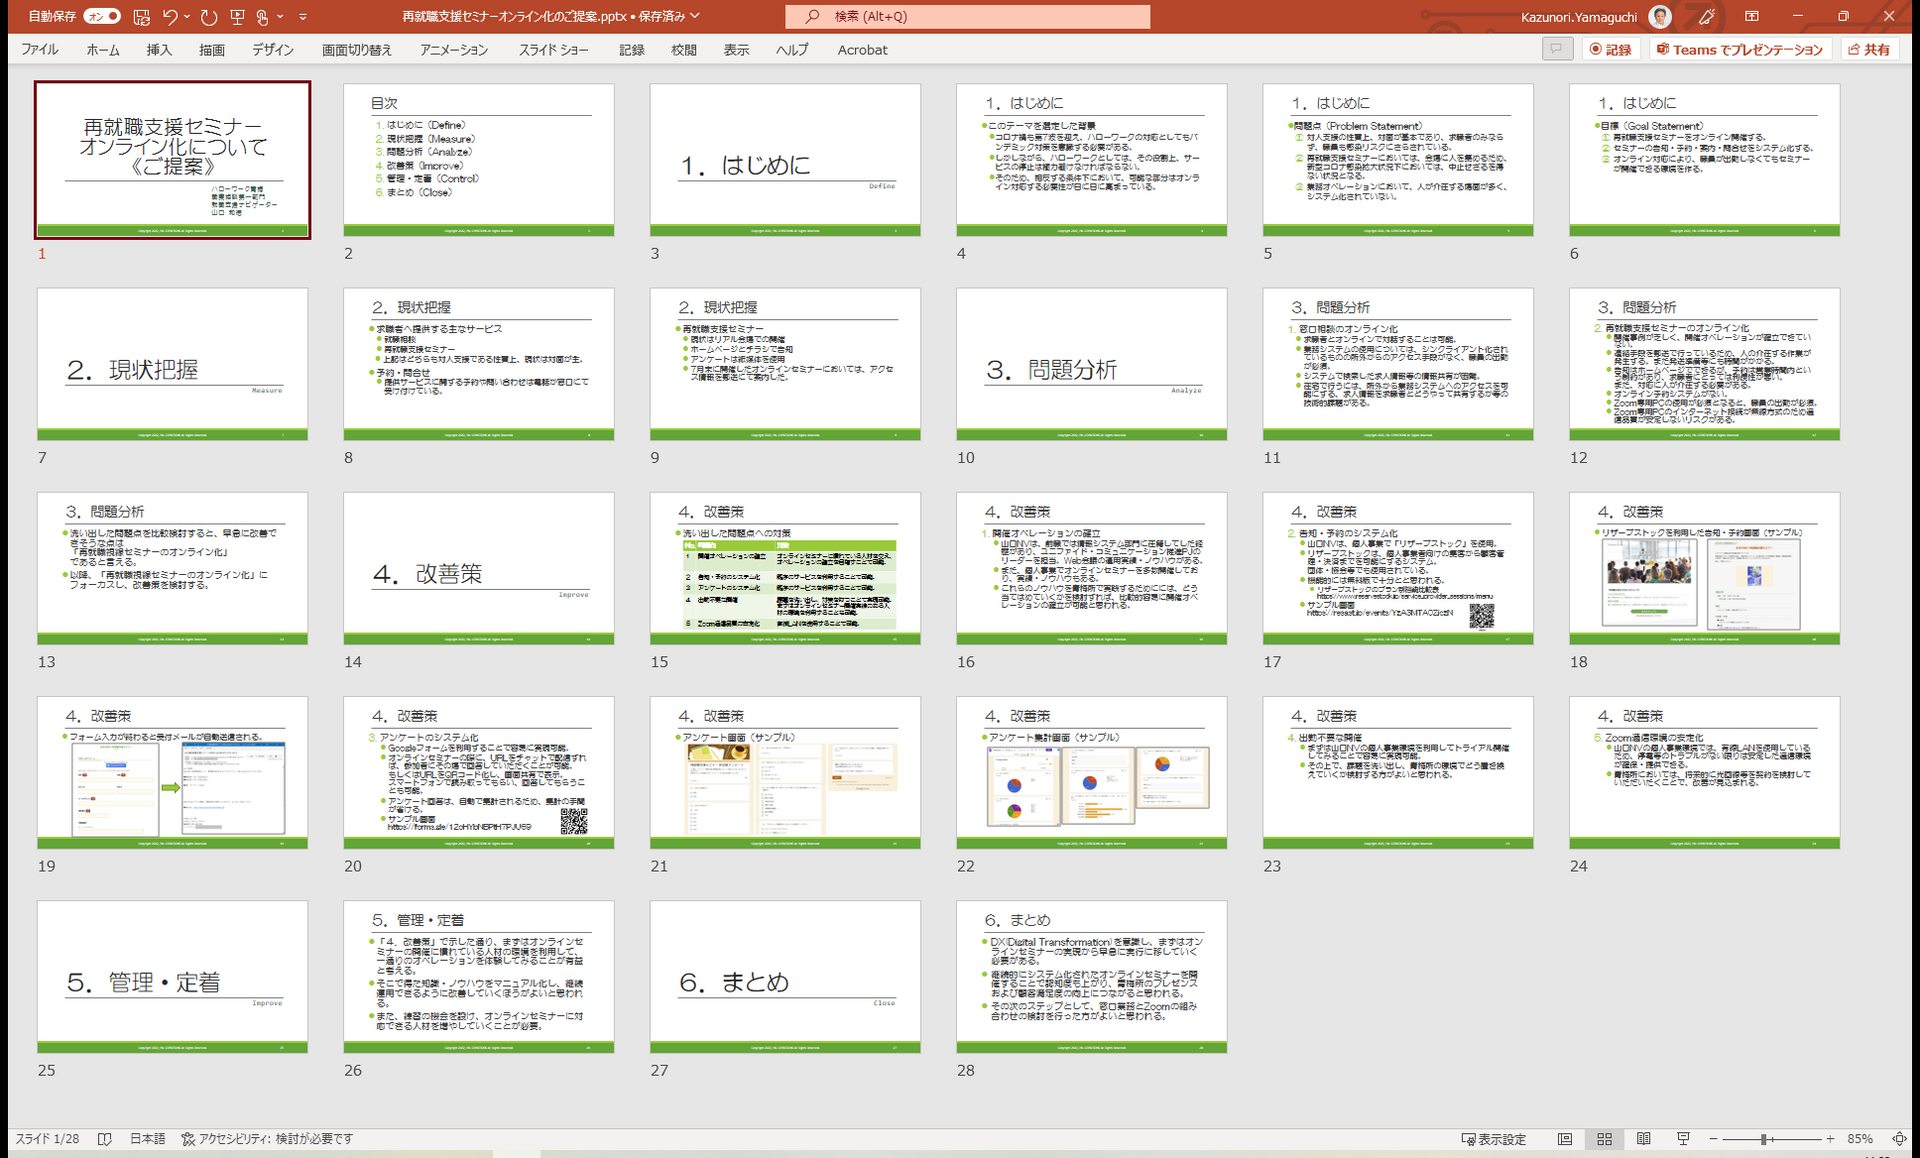This screenshot has width=1920, height=1158.
Task: Toggle the Slide Sorter view button
Action: click(x=1605, y=1139)
